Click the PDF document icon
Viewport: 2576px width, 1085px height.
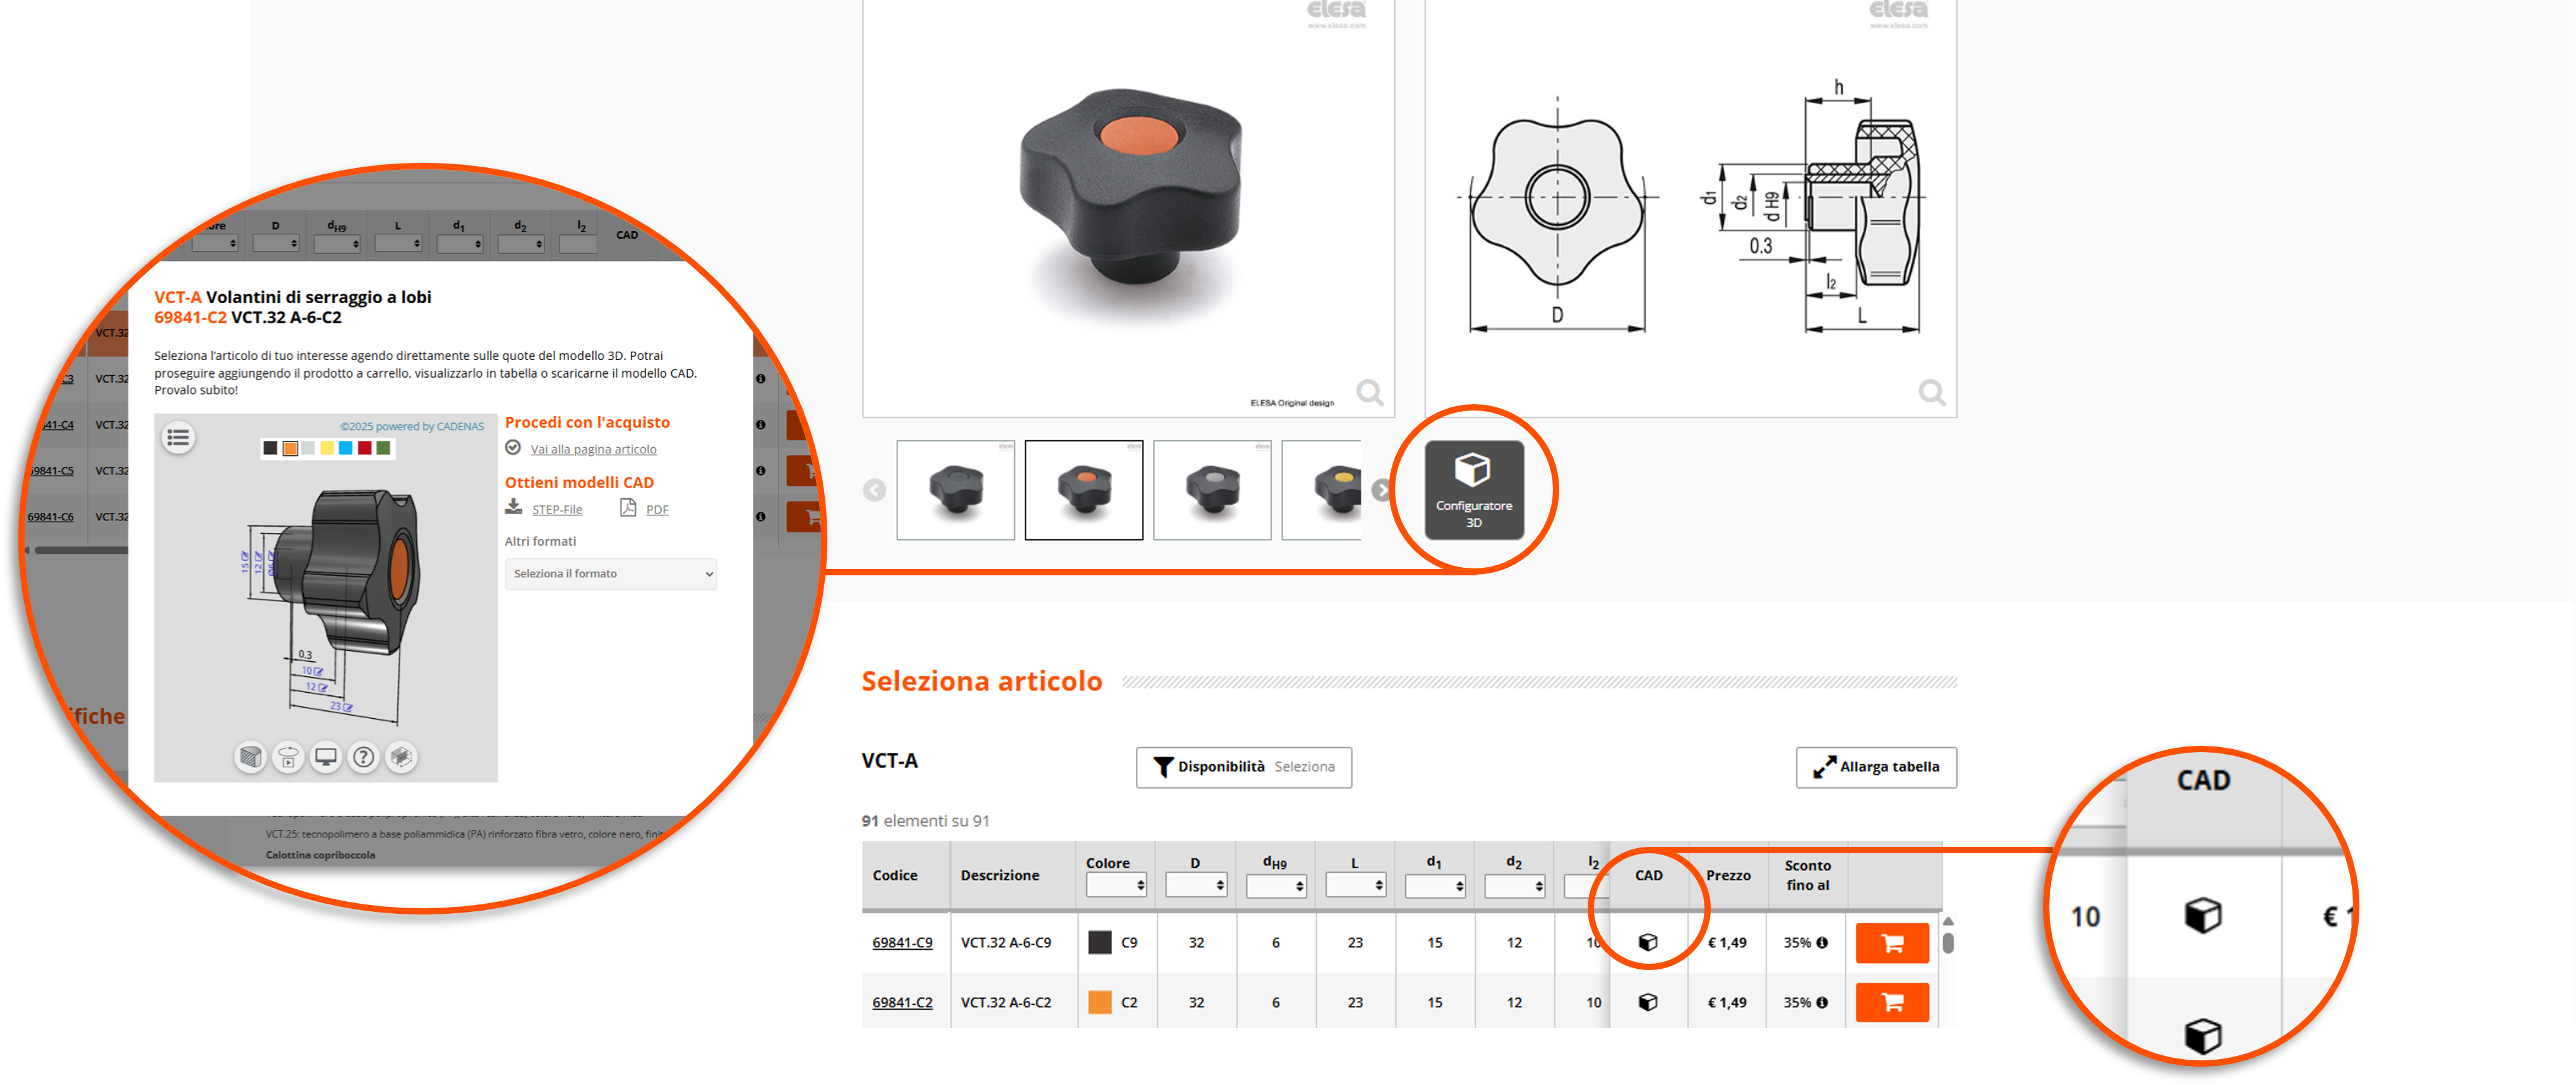pyautogui.click(x=628, y=507)
